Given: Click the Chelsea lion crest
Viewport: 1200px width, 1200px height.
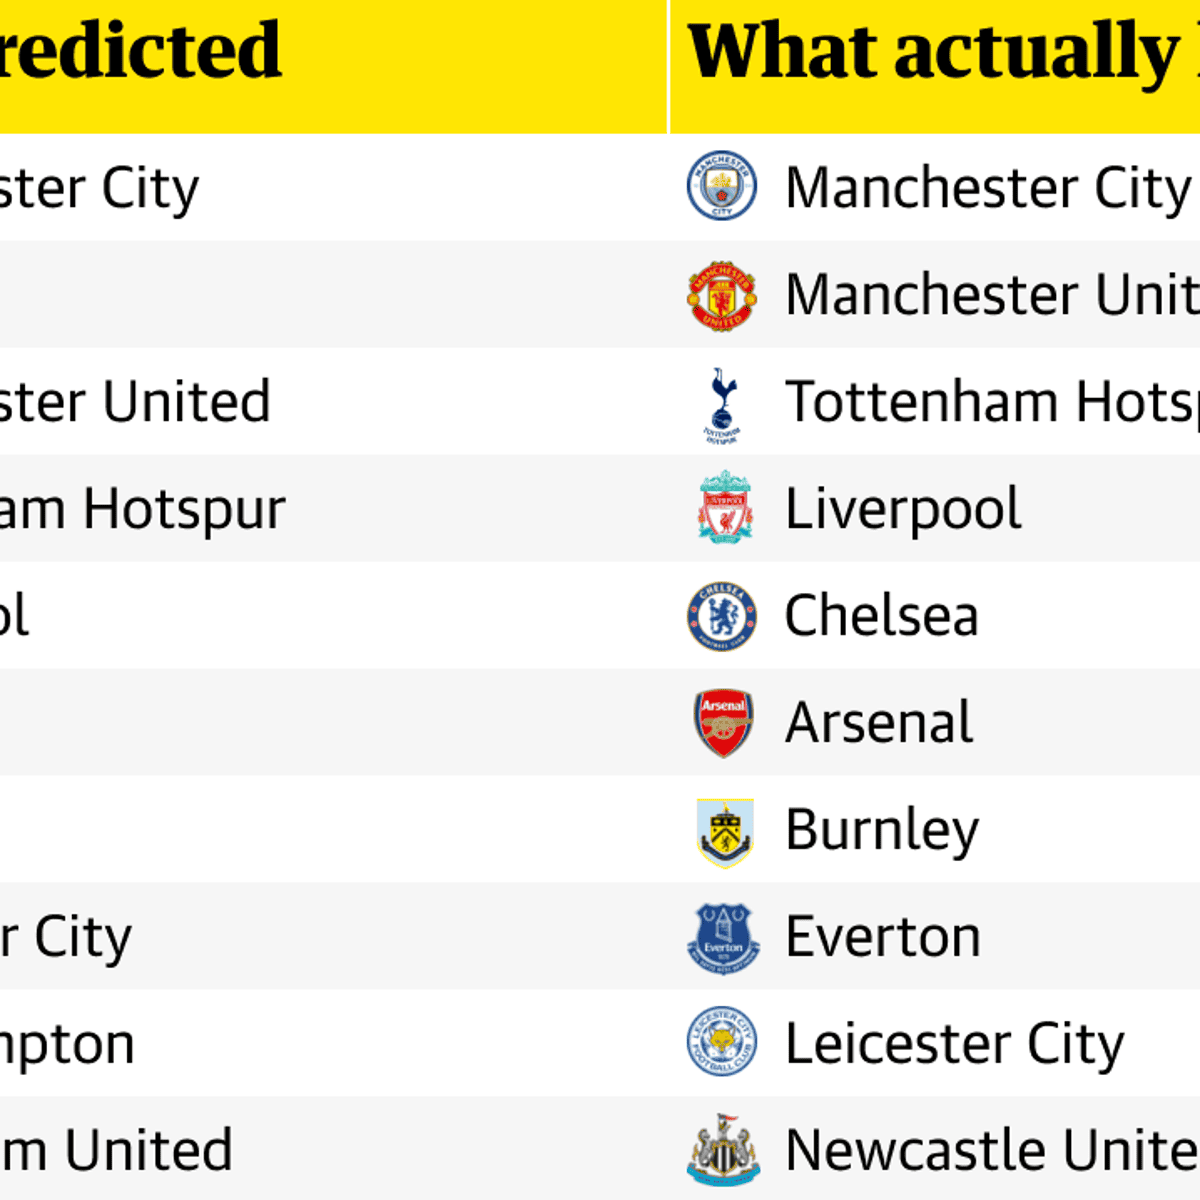Looking at the screenshot, I should pyautogui.click(x=722, y=616).
